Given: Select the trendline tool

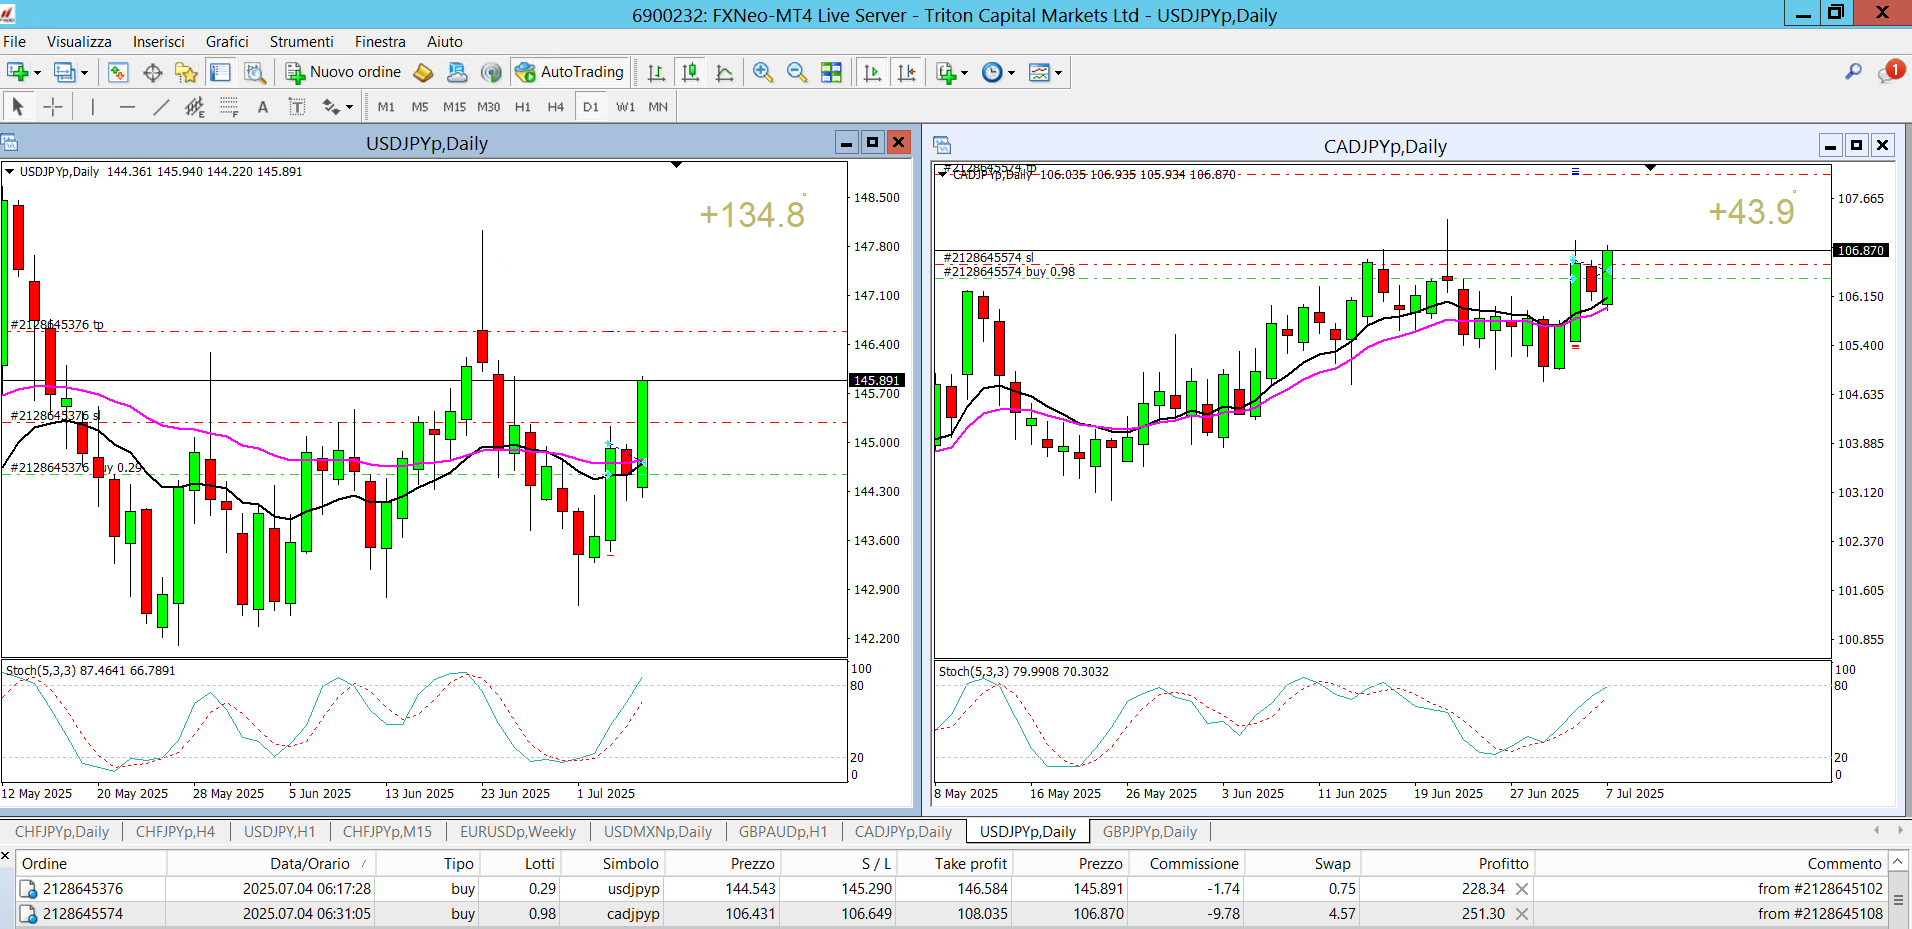Looking at the screenshot, I should [161, 107].
